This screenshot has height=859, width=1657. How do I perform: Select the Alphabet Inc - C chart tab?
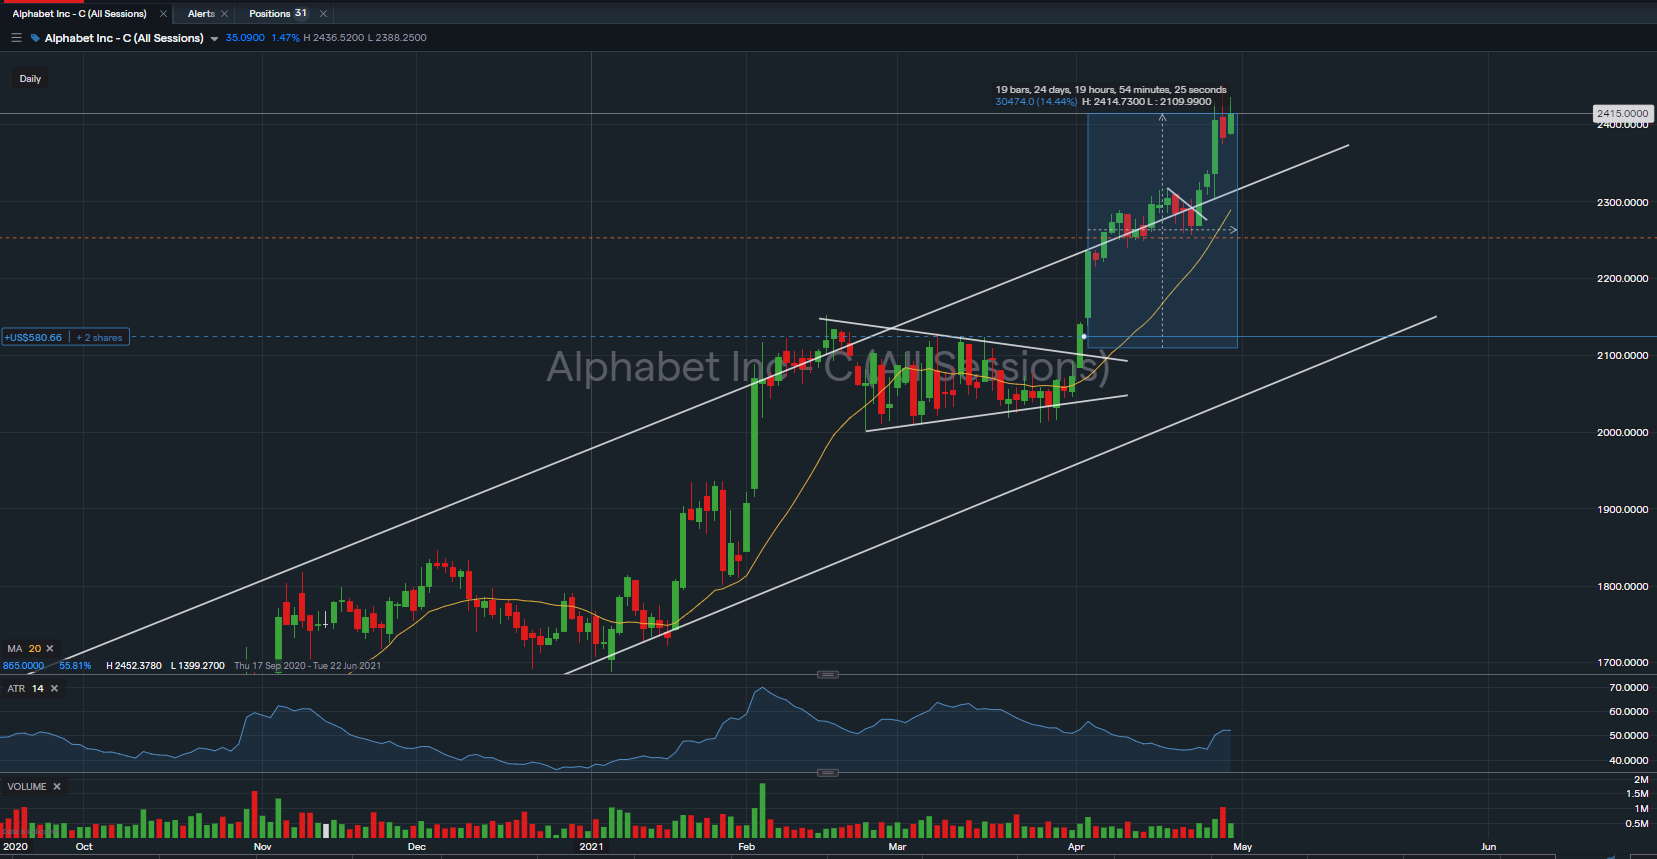coord(79,14)
